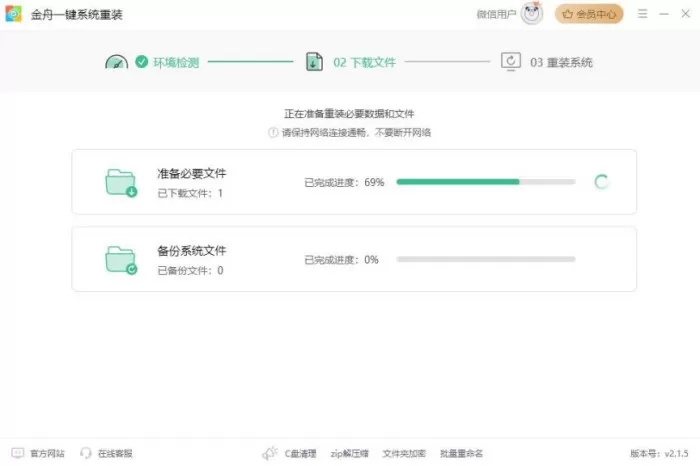The height and width of the screenshot is (466, 700).
Task: Click the 准备必要文件 title
Action: click(x=192, y=173)
